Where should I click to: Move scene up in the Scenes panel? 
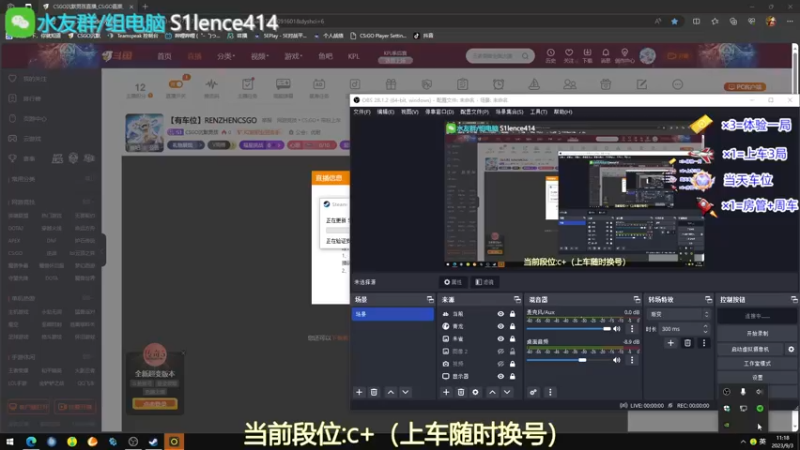[390, 392]
